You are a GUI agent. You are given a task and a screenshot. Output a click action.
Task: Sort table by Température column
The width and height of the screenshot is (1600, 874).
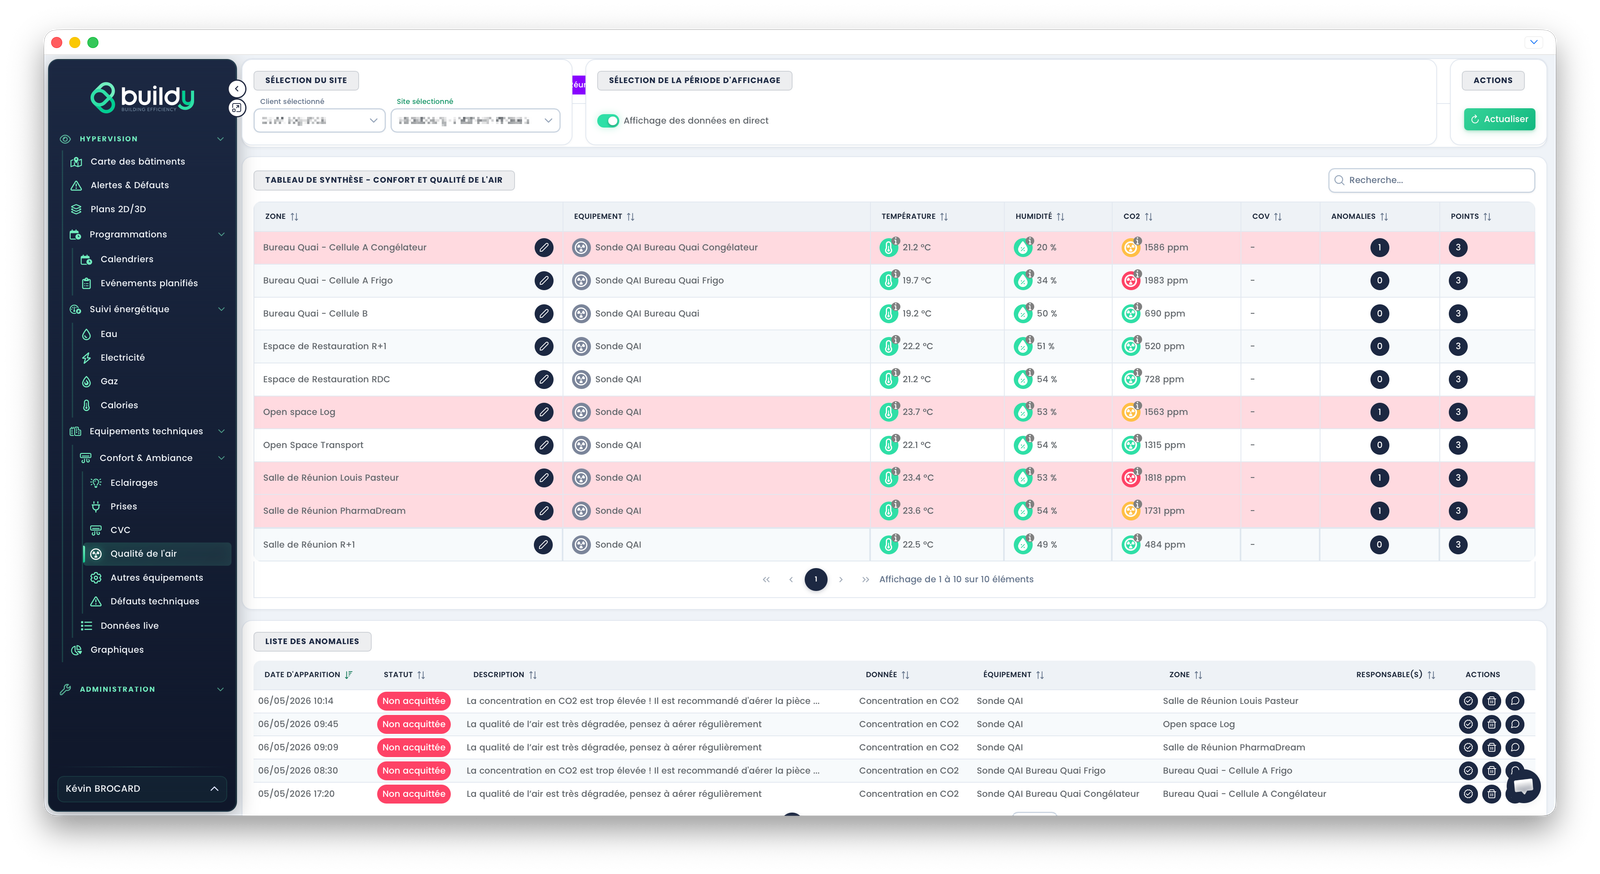(x=944, y=217)
